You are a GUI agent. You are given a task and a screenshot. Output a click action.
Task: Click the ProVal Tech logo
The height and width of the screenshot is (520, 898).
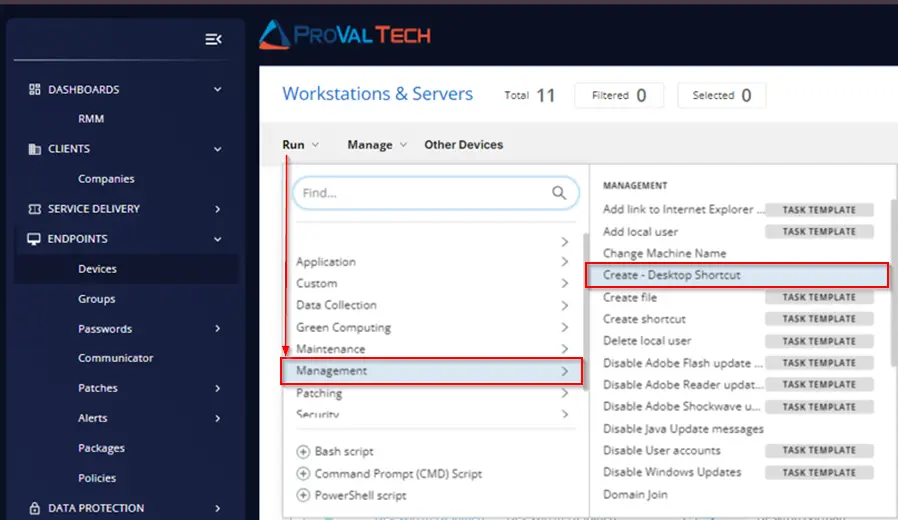point(345,35)
